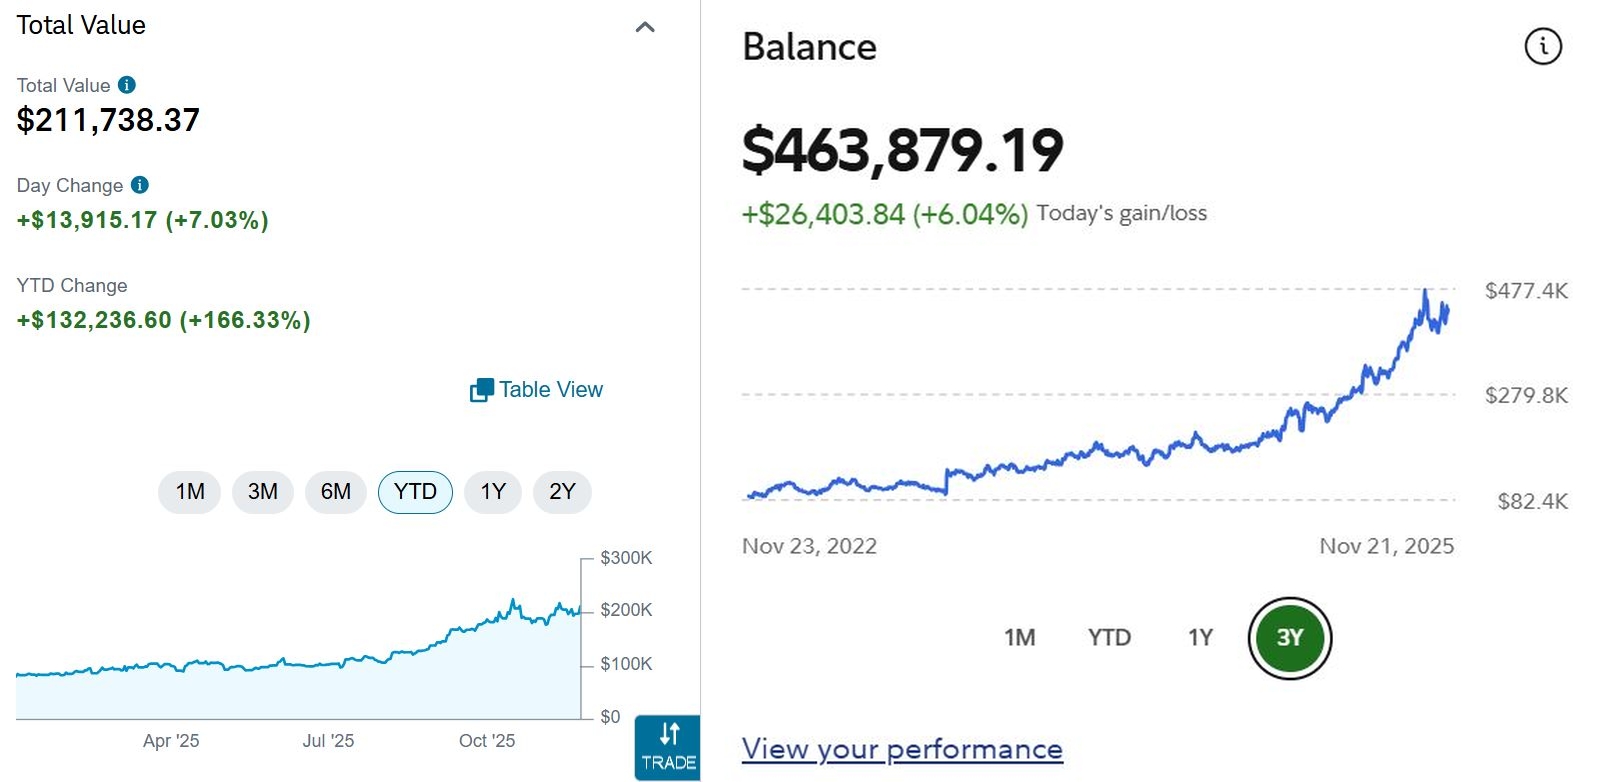1610x782 pixels.
Task: Switch to the 6M time range
Action: [335, 492]
